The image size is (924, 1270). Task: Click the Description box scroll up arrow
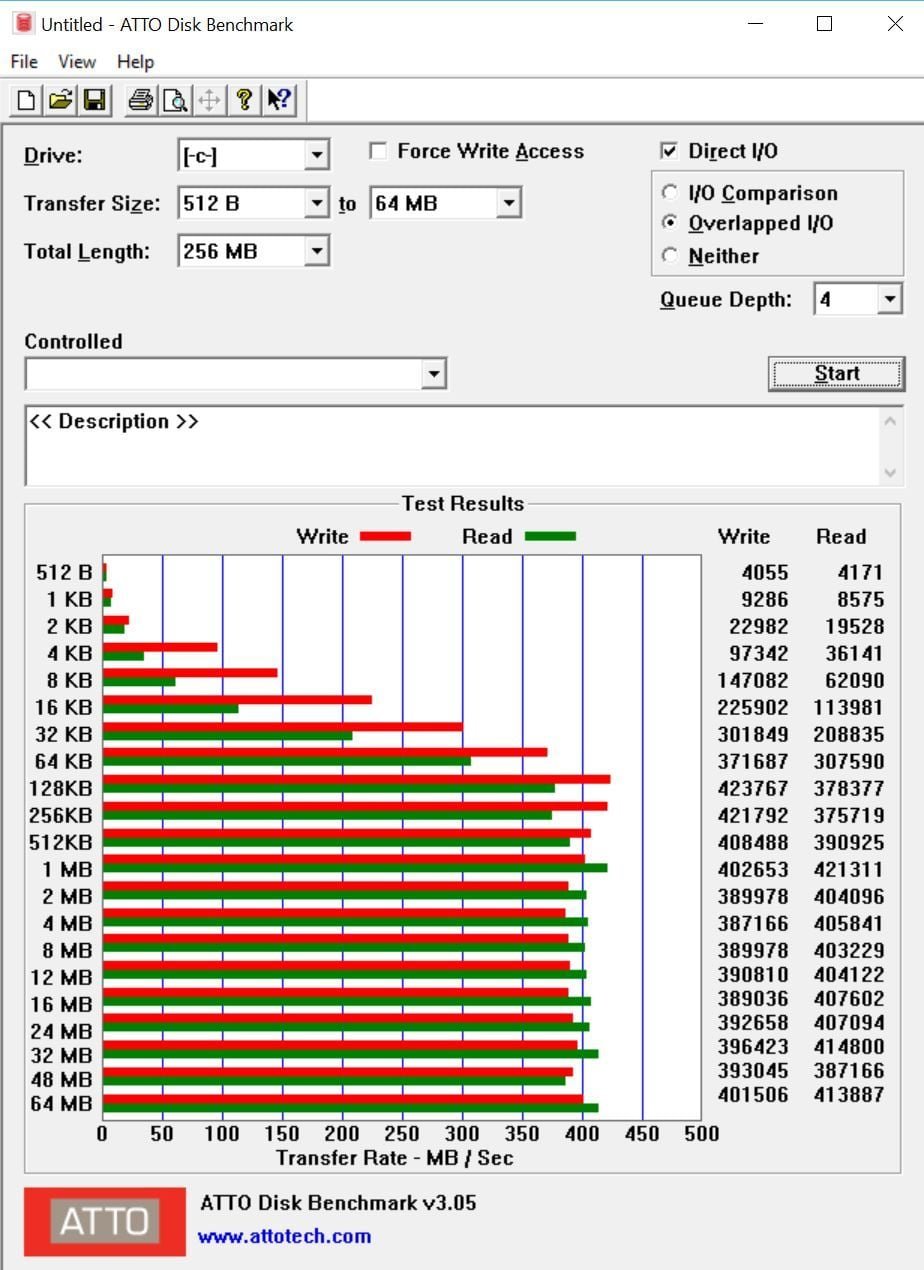pos(890,421)
